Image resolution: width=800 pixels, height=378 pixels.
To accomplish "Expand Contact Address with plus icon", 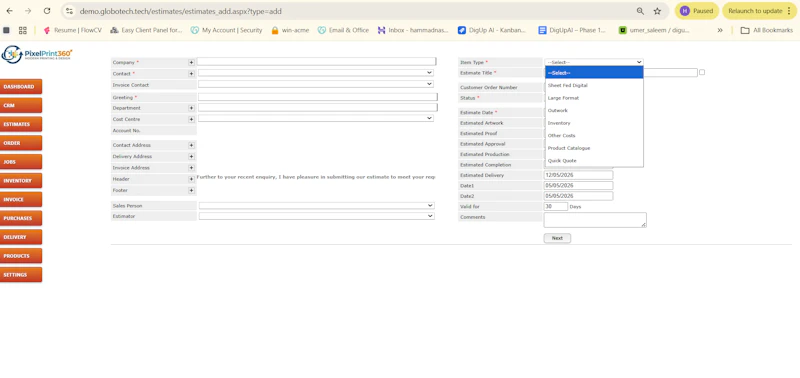I will (x=191, y=145).
